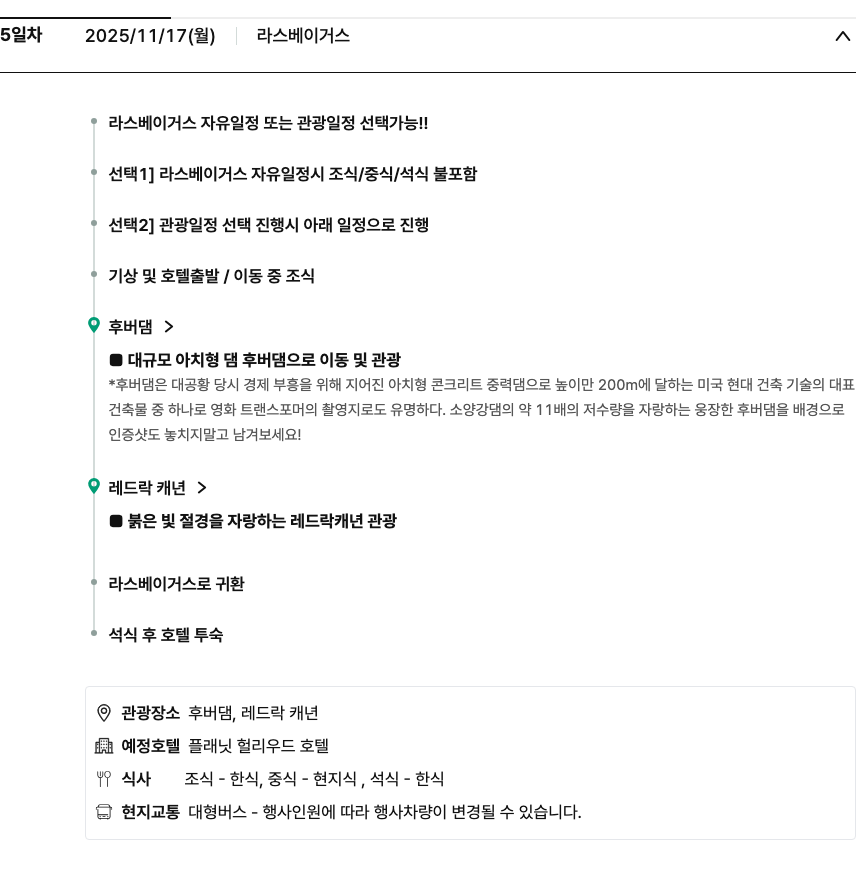
Task: Click the 석식 후 호텔 투숙 timeline item
Action: (165, 635)
